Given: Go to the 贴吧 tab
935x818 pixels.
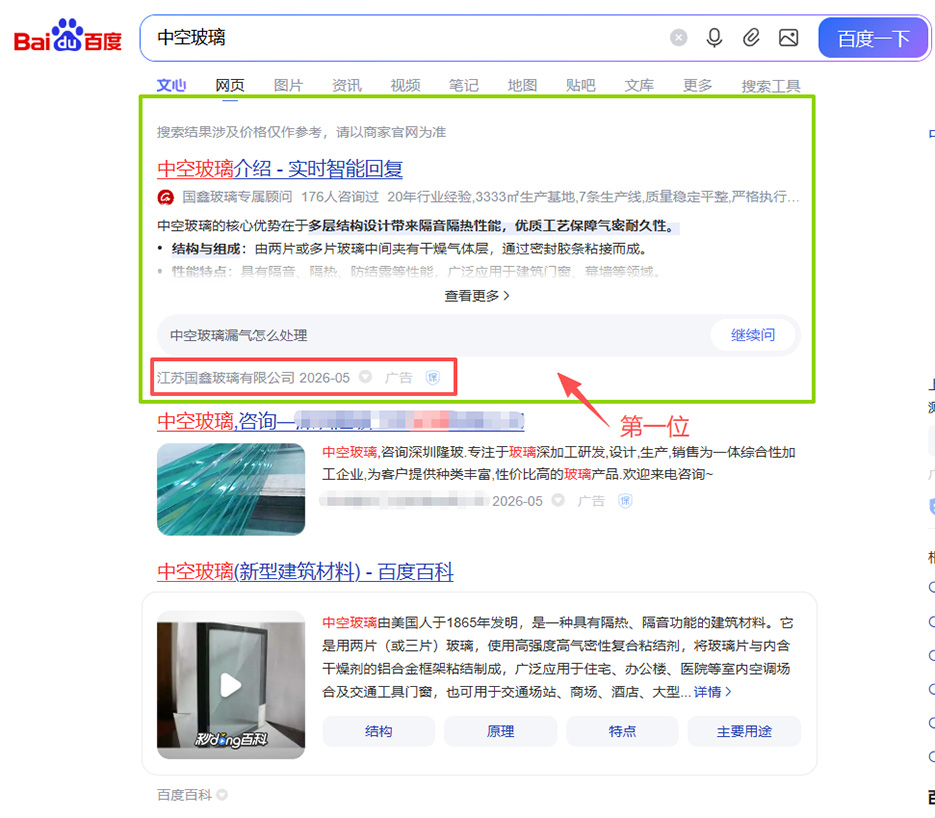Looking at the screenshot, I should pyautogui.click(x=581, y=86).
